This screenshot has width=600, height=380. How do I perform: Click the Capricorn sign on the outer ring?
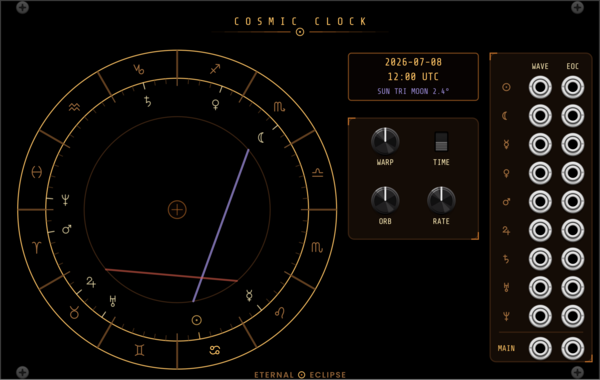coord(139,69)
